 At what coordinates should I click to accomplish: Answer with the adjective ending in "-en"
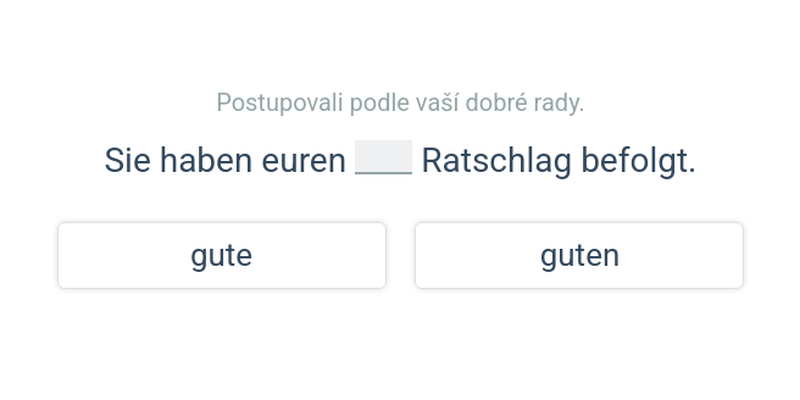coord(579,256)
